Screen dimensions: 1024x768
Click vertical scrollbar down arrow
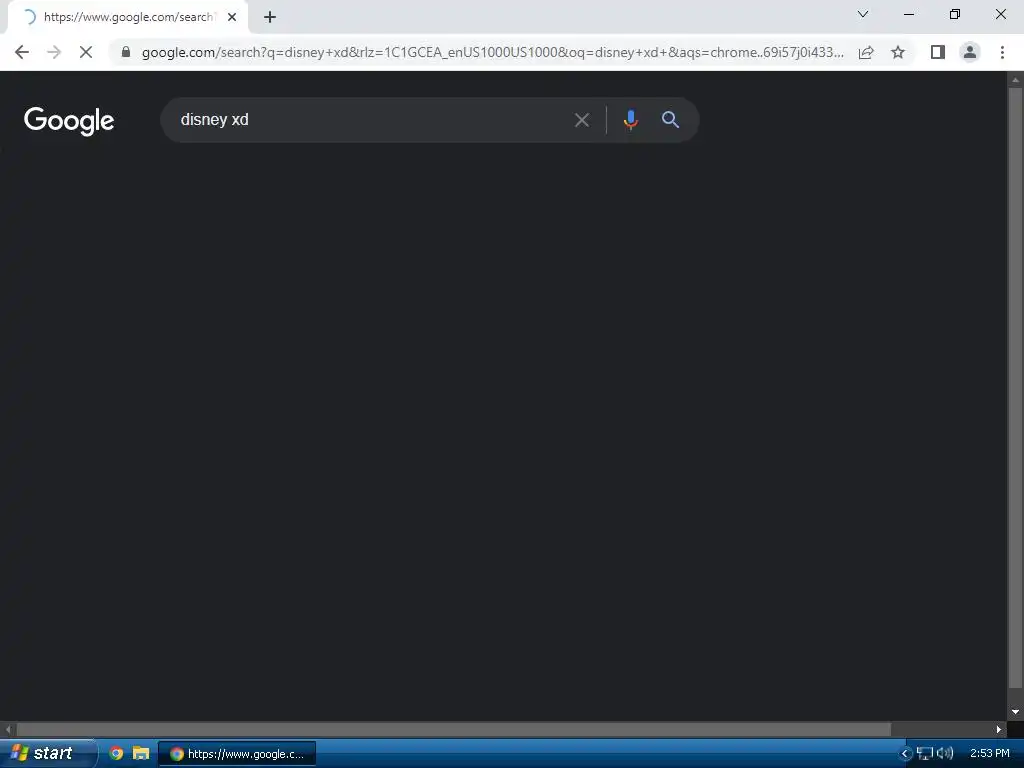tap(1016, 712)
